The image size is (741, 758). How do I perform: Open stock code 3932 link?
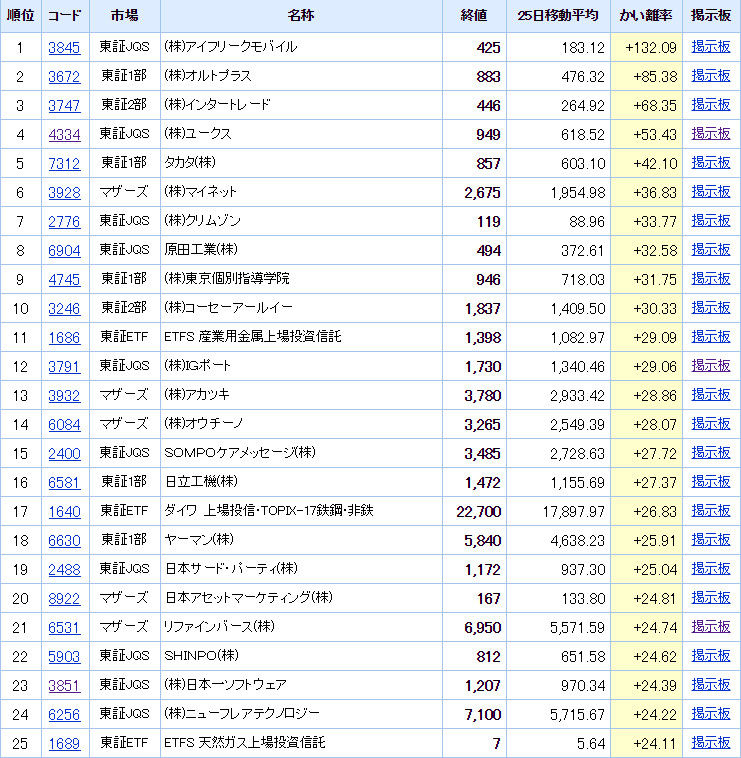[64, 395]
